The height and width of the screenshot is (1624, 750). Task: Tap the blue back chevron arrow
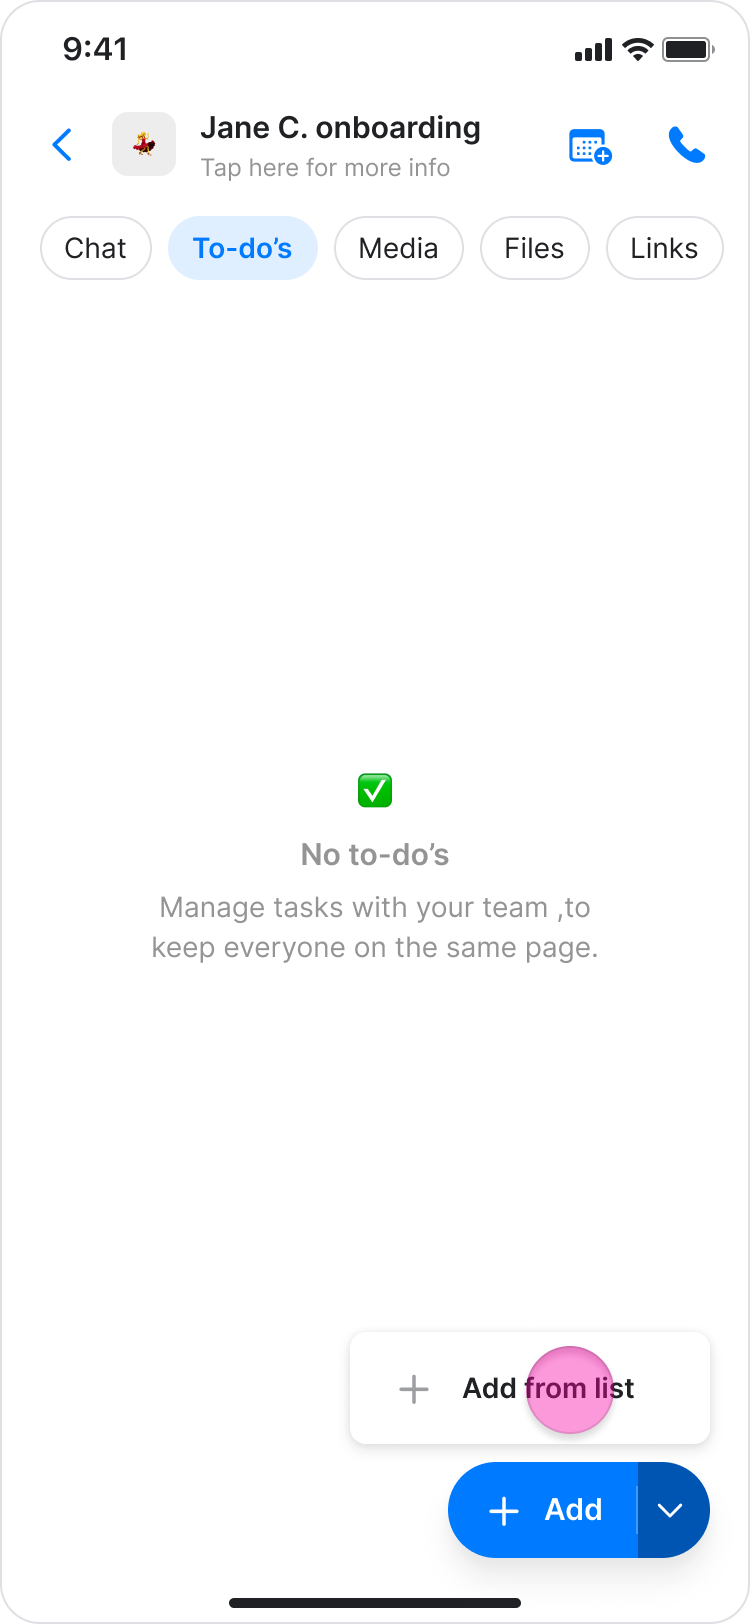pyautogui.click(x=62, y=145)
